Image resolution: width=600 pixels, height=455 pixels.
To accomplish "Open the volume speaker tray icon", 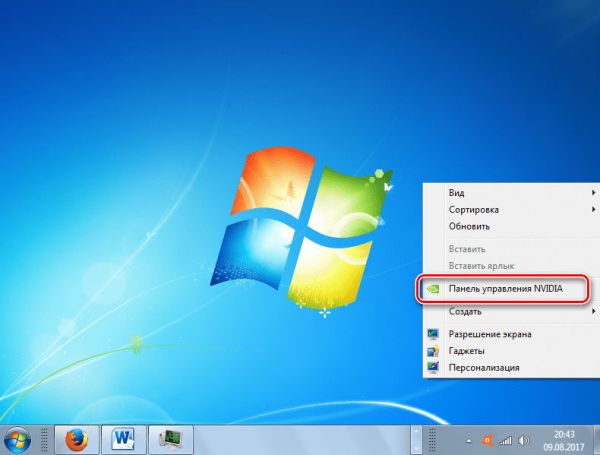I will pos(524,441).
